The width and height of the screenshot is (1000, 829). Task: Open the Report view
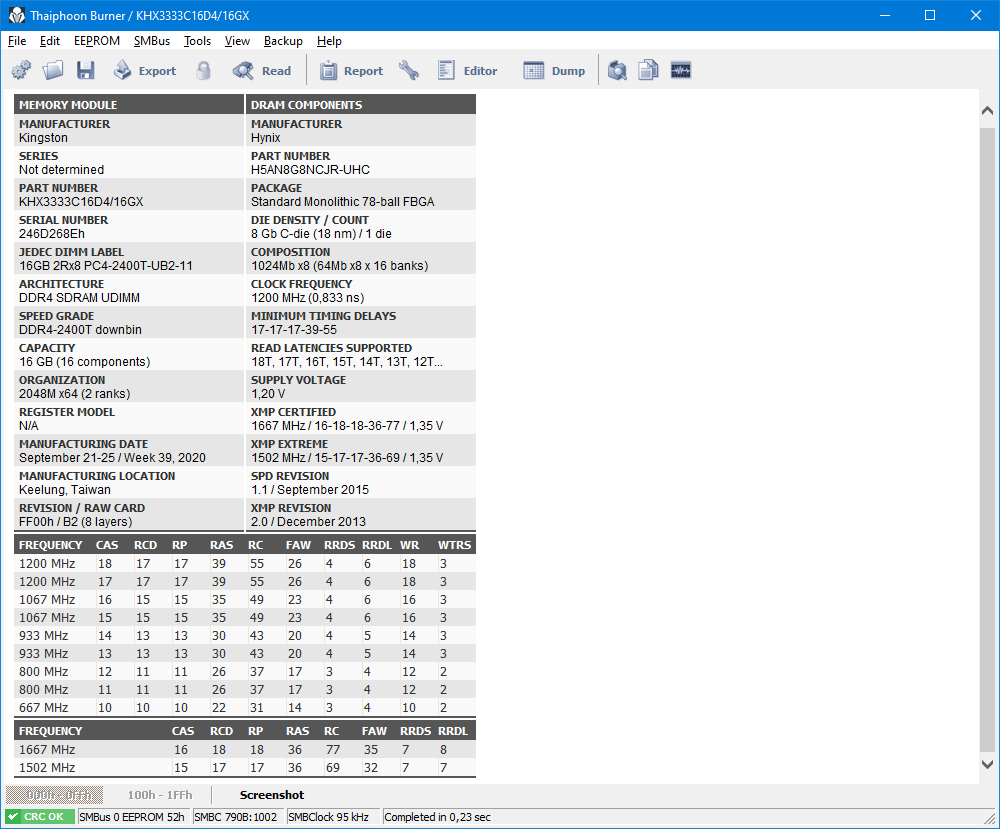[x=351, y=70]
